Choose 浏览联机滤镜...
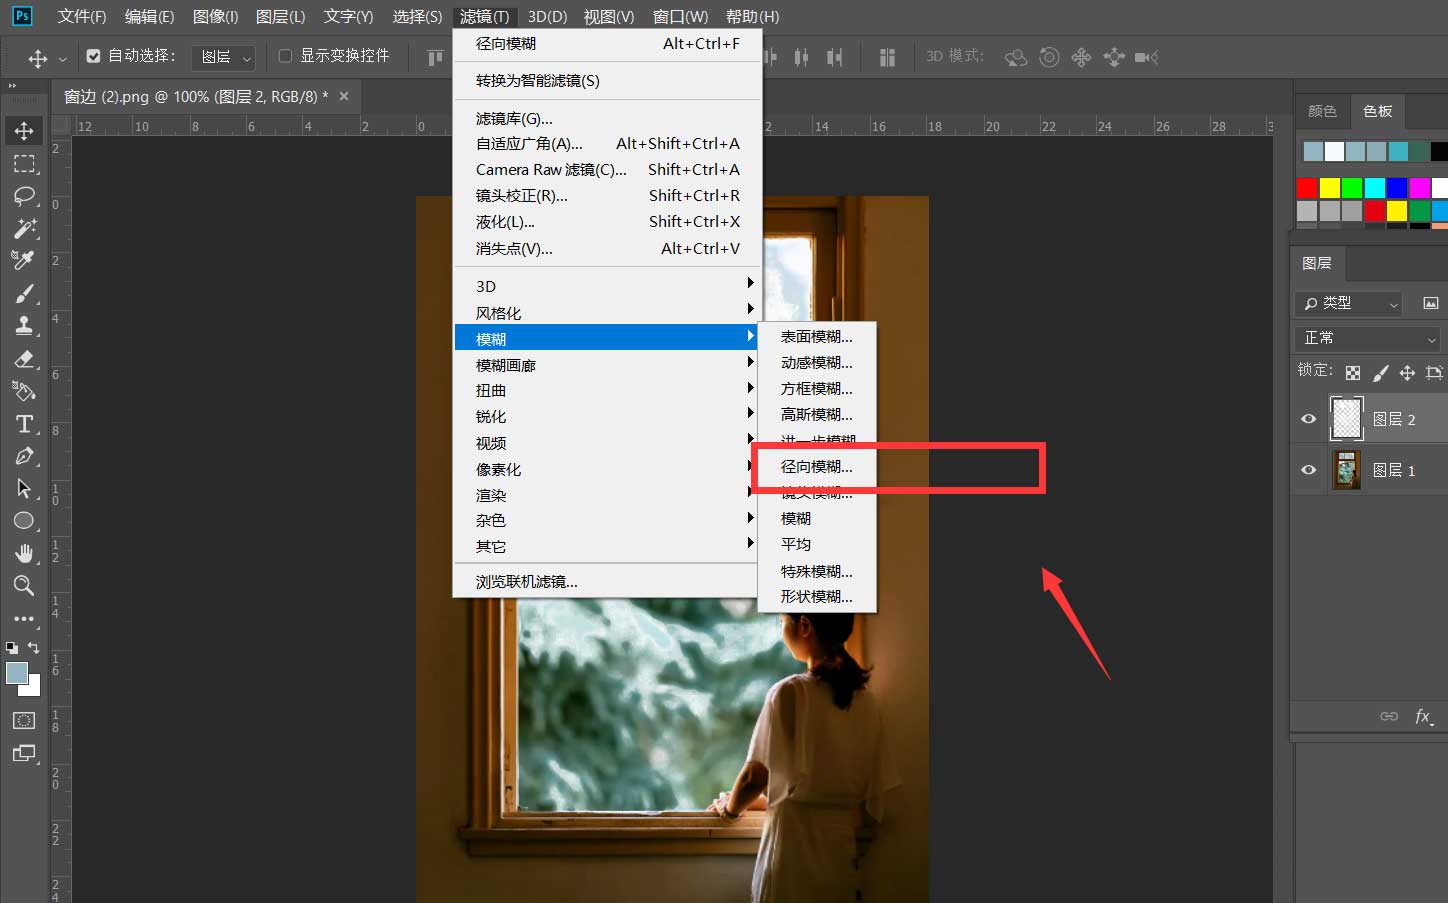This screenshot has height=903, width=1448. [x=606, y=582]
